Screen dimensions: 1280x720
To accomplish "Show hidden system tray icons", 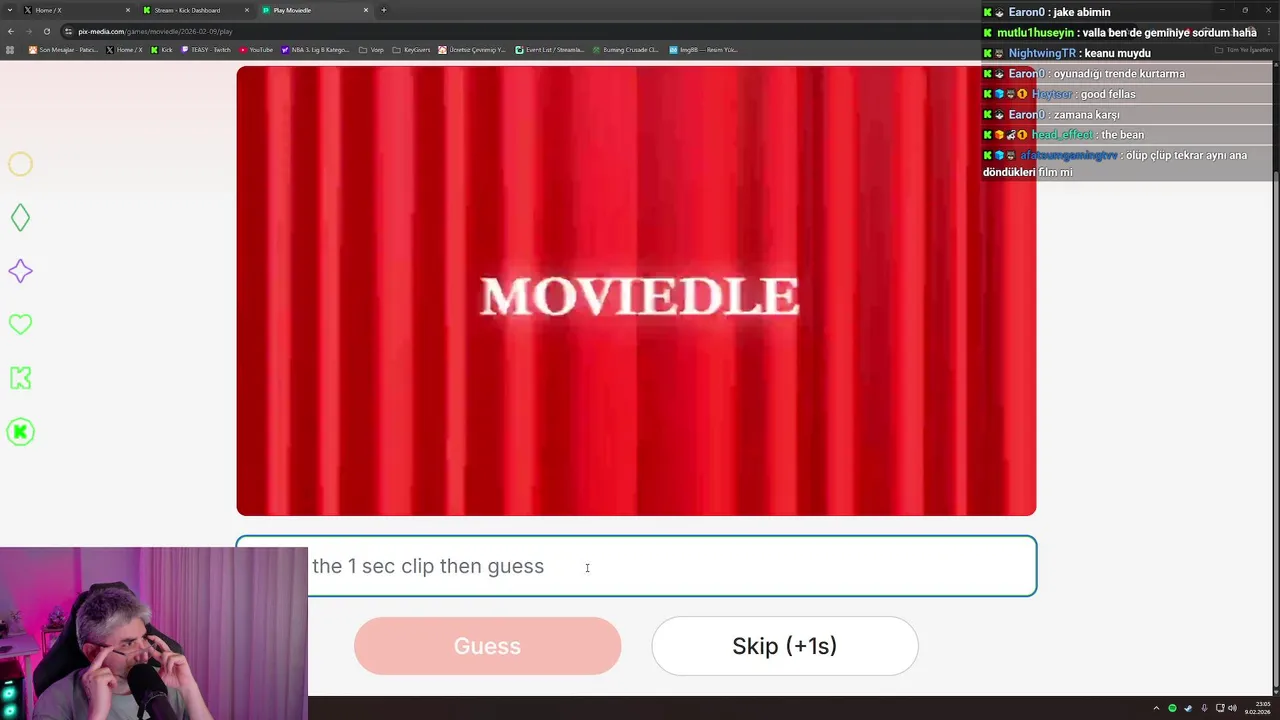I will (1157, 708).
